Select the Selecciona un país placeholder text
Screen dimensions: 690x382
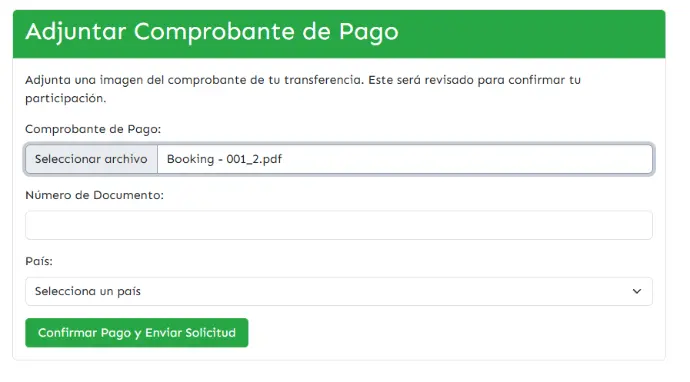[x=88, y=291]
